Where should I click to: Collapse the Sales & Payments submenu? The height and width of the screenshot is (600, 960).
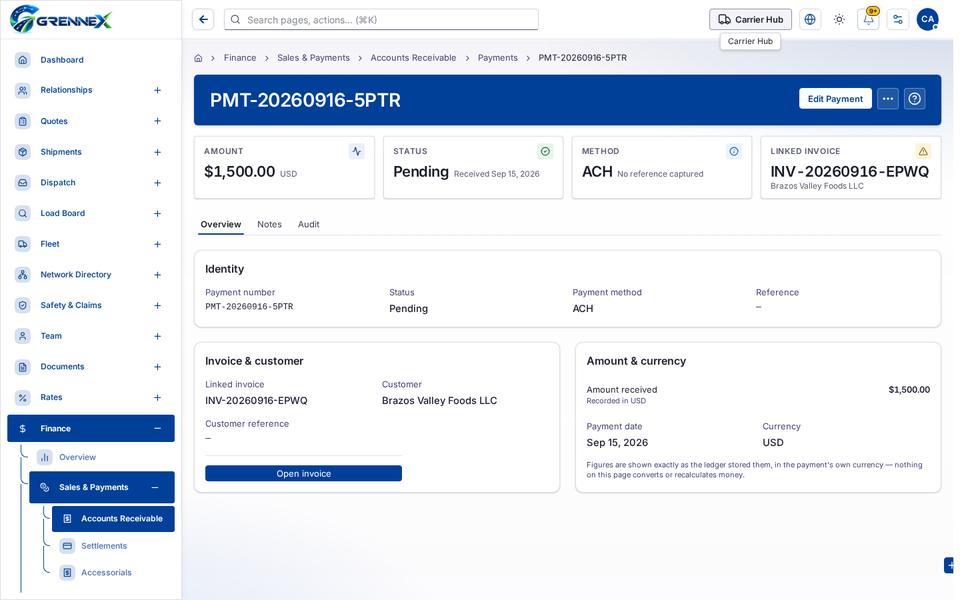[x=155, y=487]
